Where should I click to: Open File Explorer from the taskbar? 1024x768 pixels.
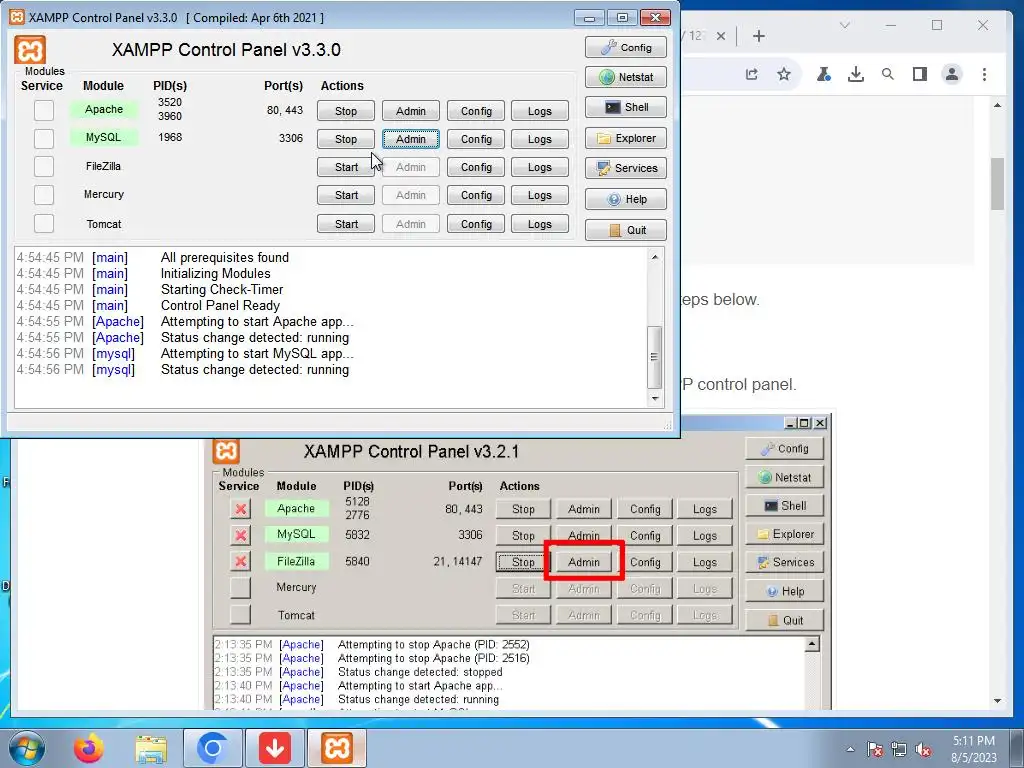click(x=151, y=748)
